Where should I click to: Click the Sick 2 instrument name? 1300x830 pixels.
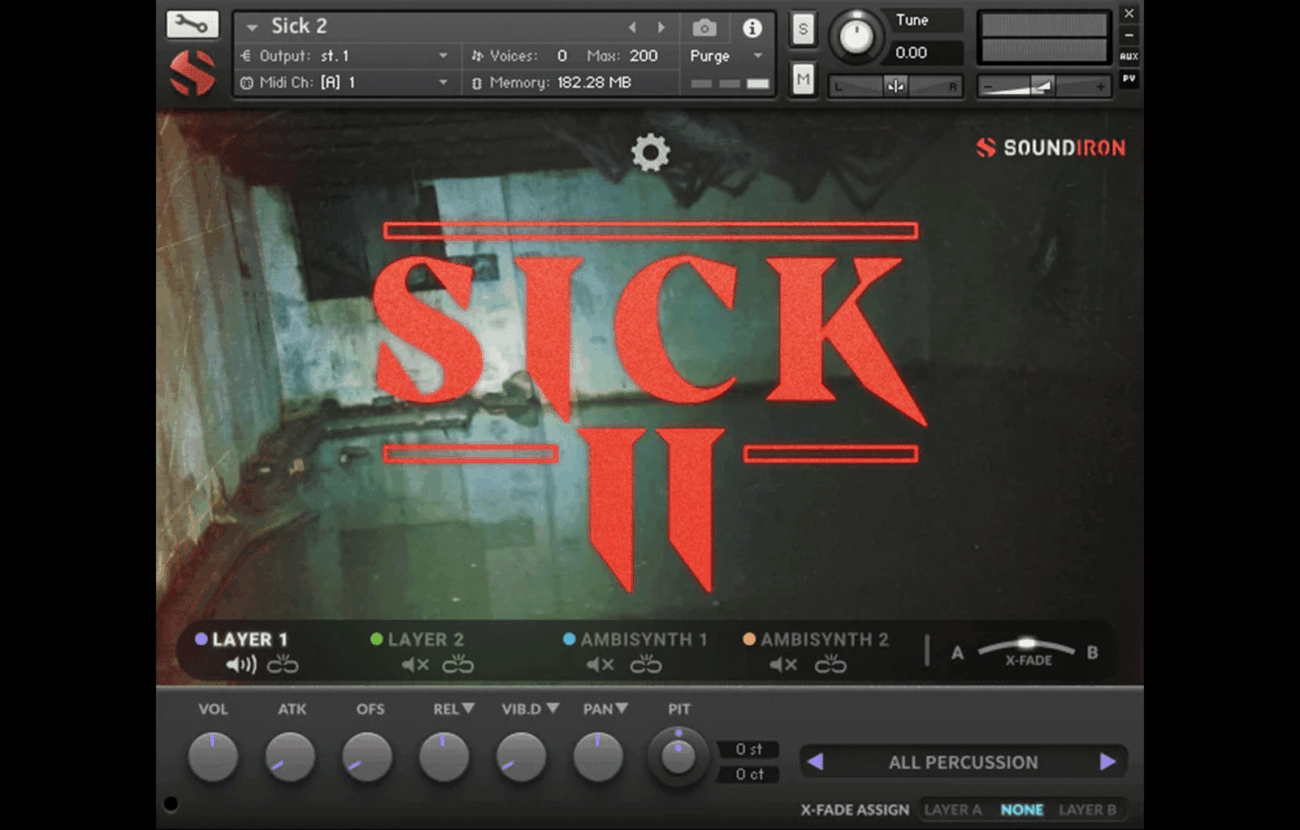[300, 27]
